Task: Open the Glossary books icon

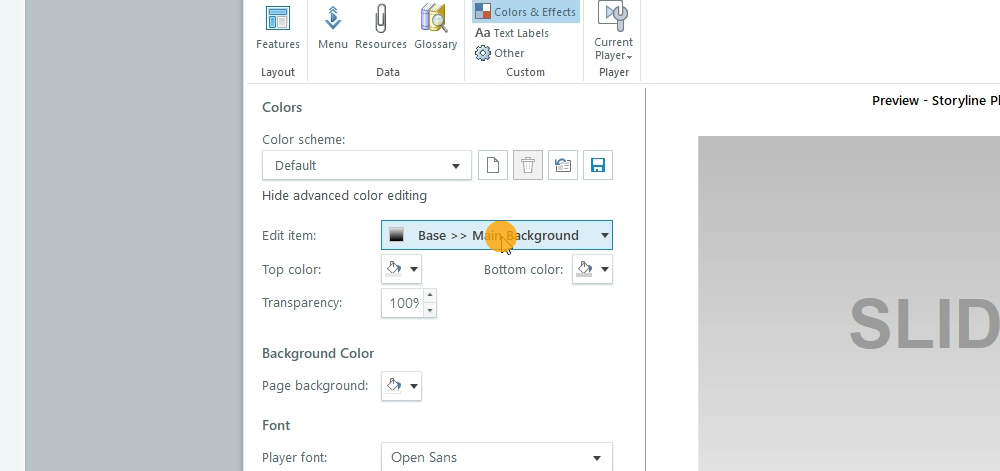Action: pos(435,28)
